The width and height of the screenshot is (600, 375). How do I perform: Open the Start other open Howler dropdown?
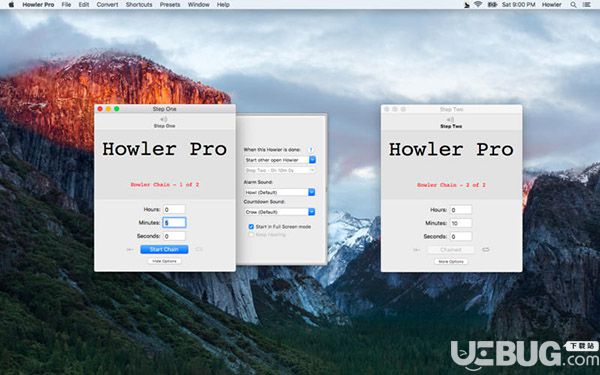point(280,160)
